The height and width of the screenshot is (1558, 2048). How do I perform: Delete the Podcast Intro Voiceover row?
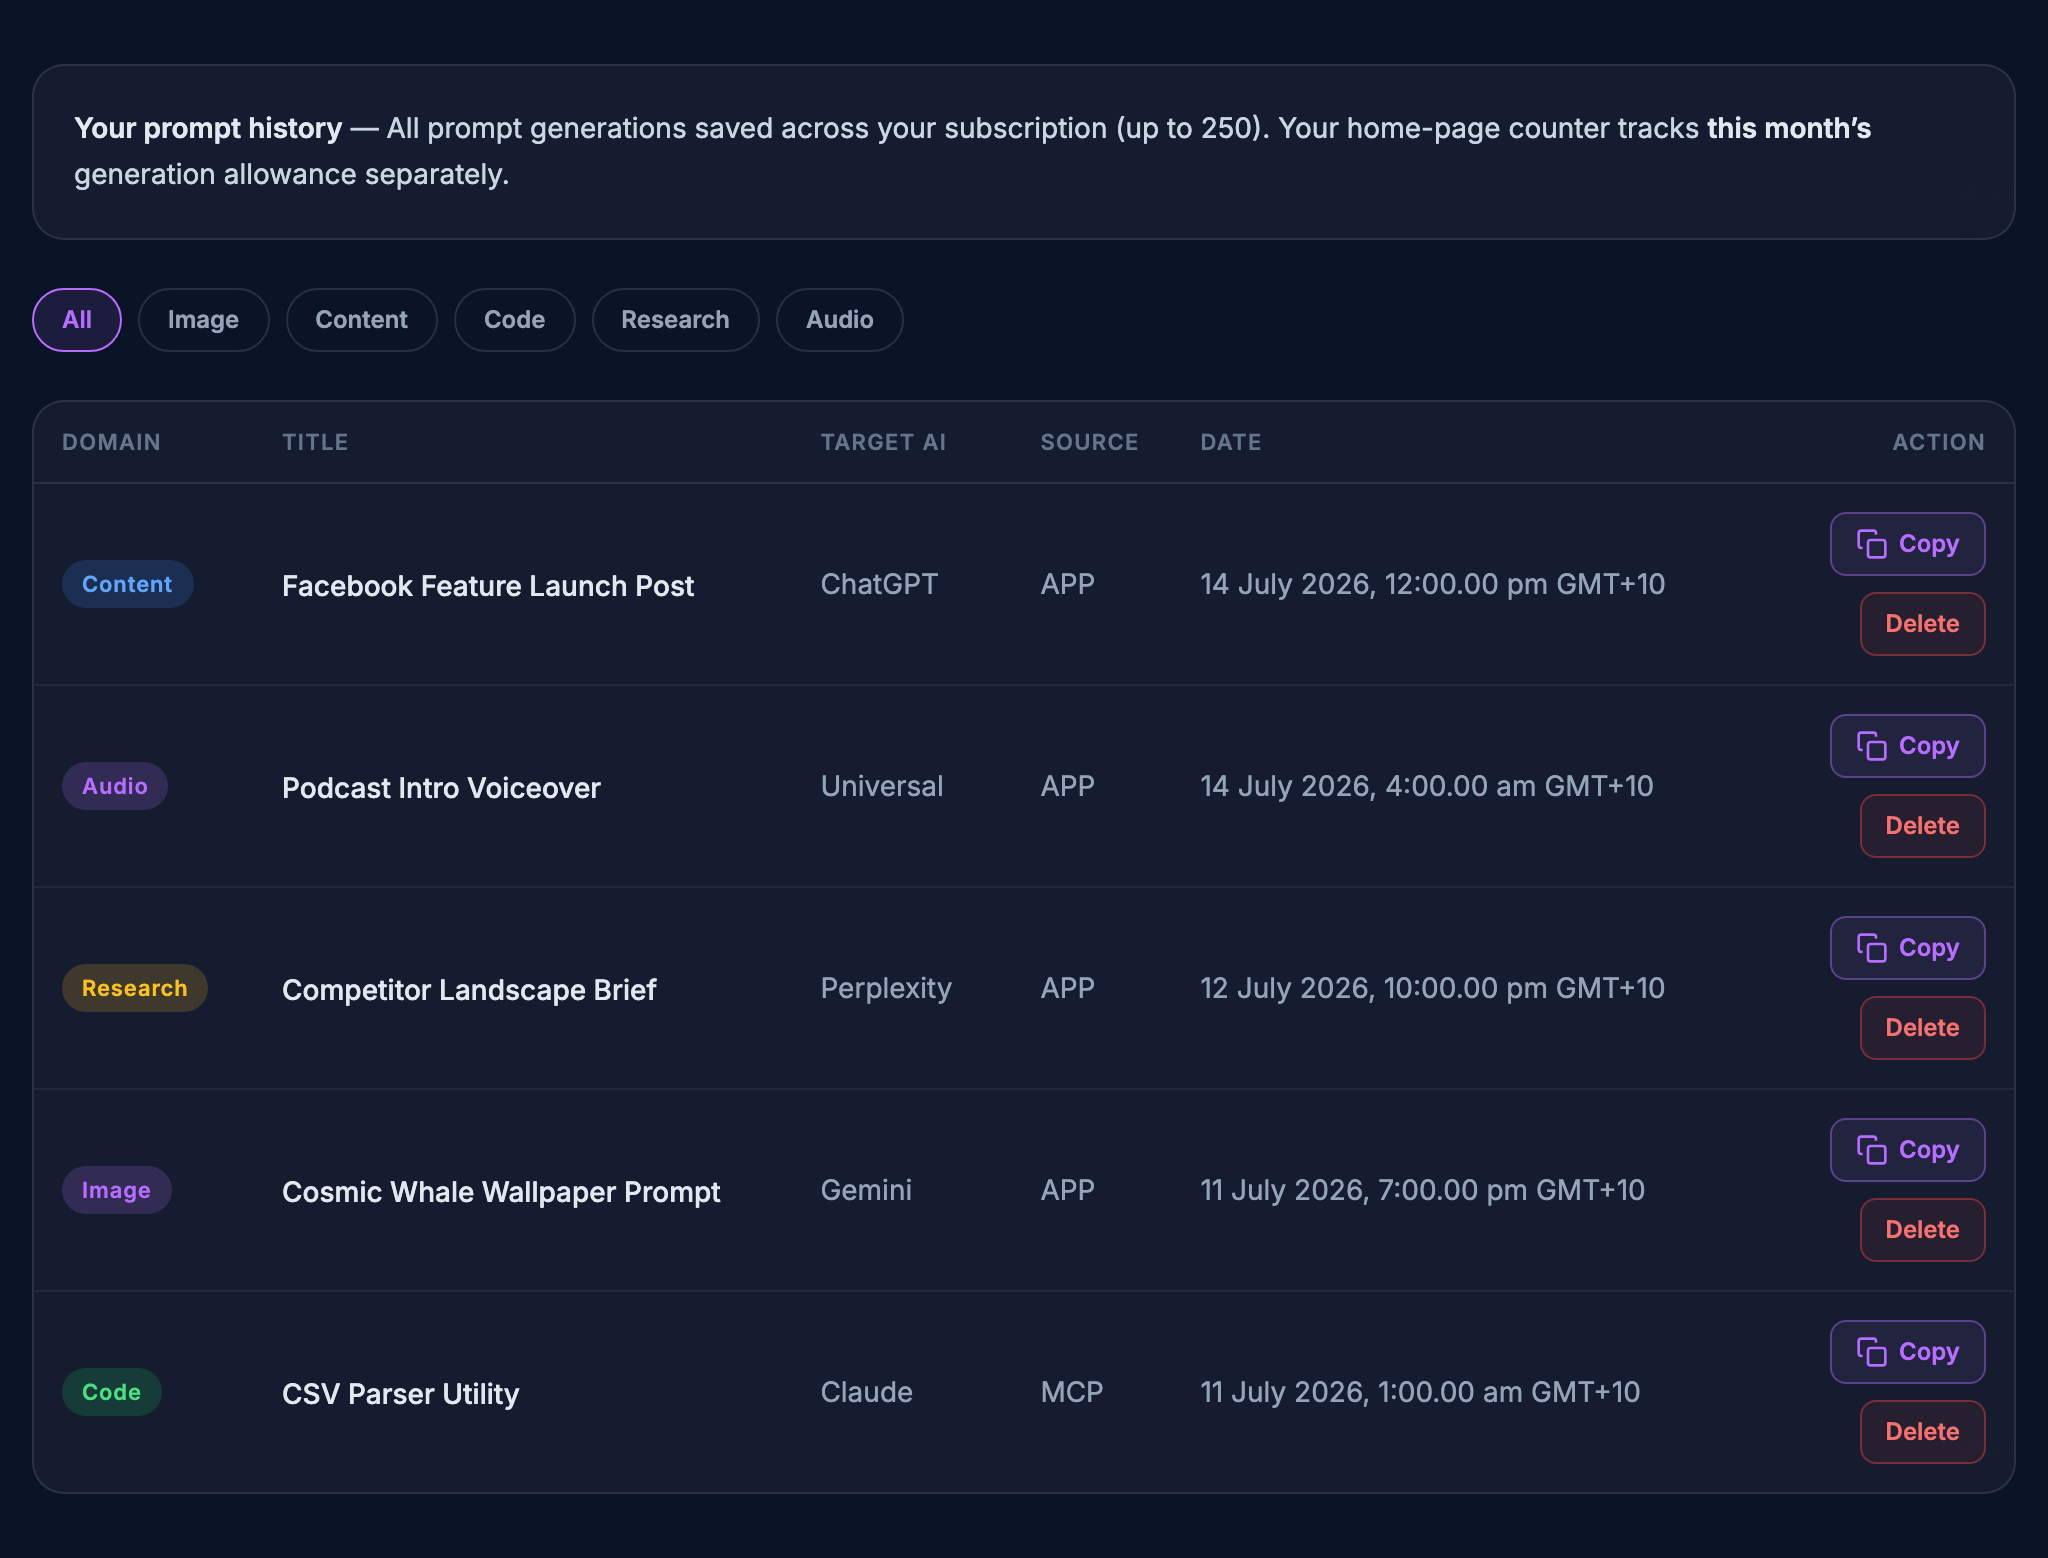(1922, 826)
